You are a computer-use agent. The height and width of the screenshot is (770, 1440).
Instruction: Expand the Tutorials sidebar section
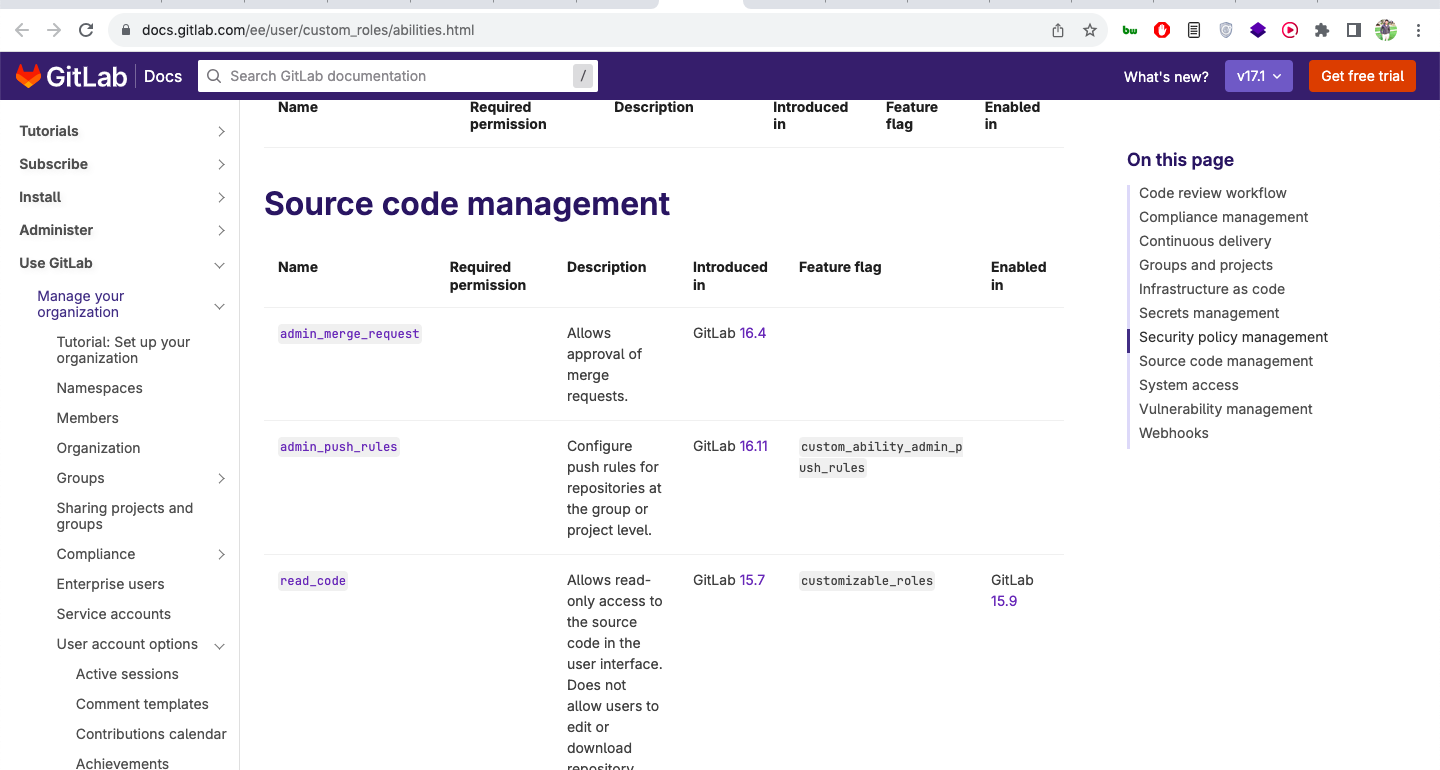(221, 131)
